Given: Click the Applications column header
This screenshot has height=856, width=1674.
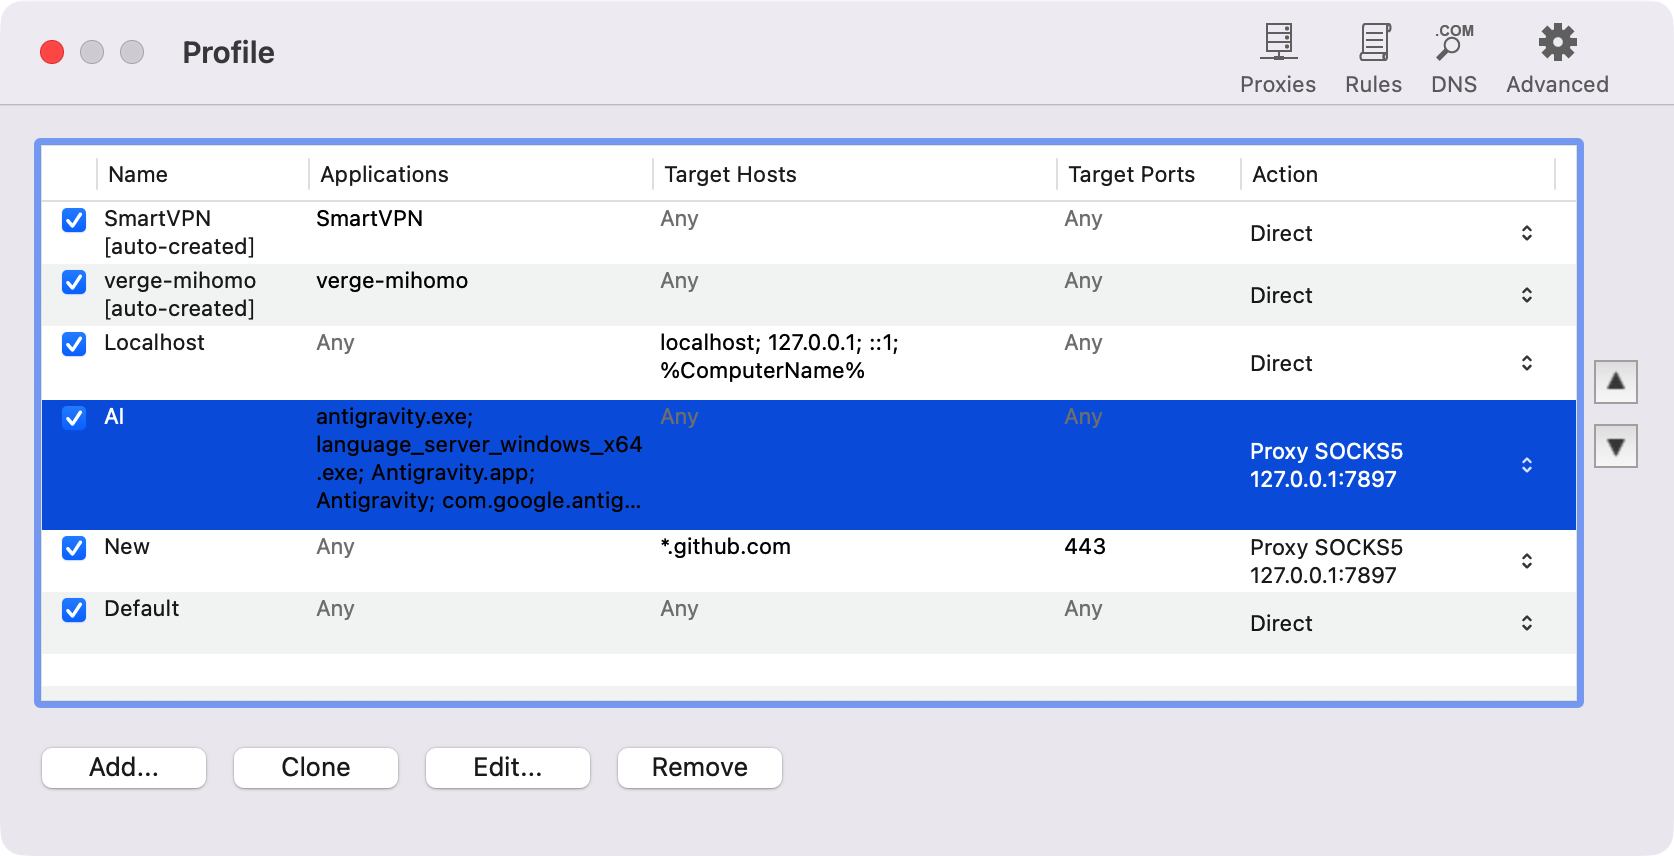Looking at the screenshot, I should [481, 174].
